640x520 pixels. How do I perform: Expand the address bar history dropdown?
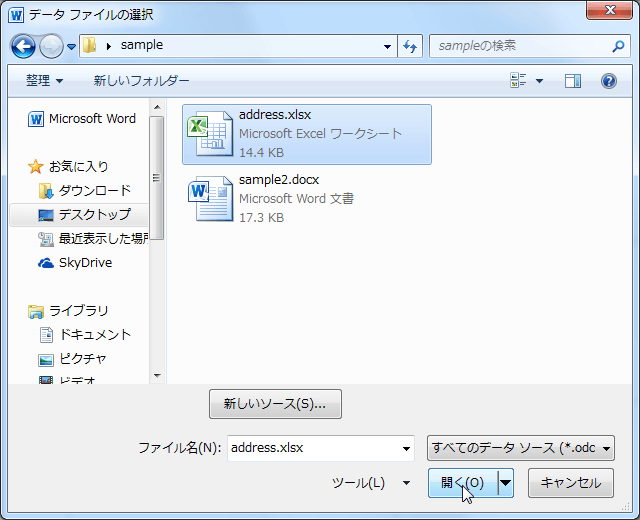point(387,47)
